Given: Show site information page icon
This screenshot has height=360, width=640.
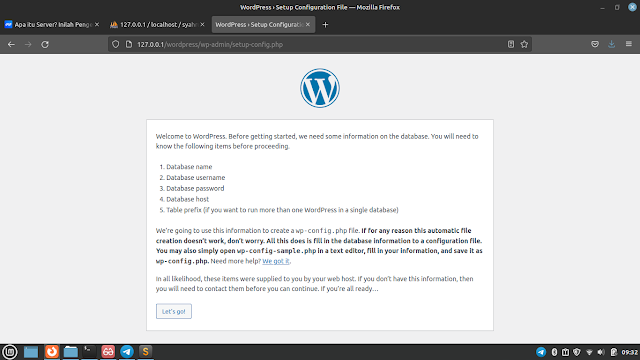Looking at the screenshot, I should tap(129, 44).
